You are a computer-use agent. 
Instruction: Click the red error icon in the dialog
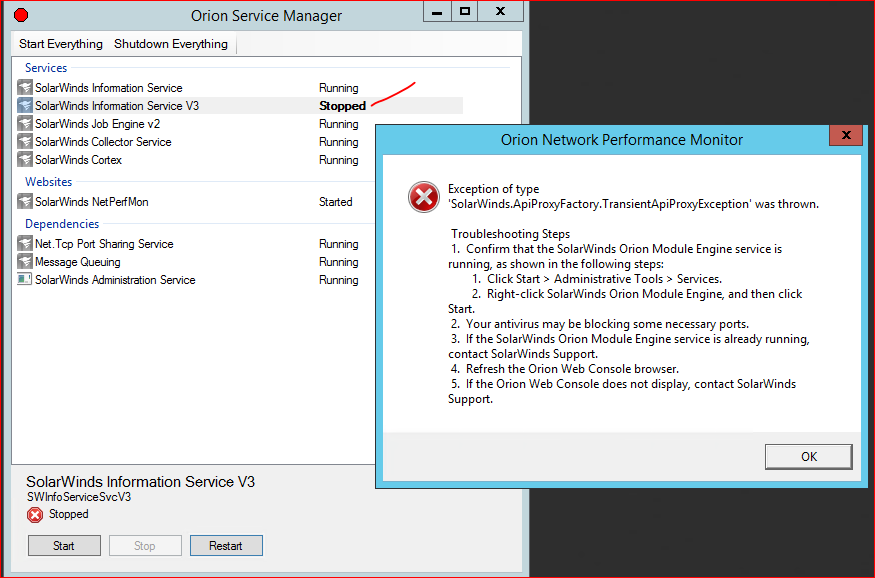pyautogui.click(x=424, y=197)
